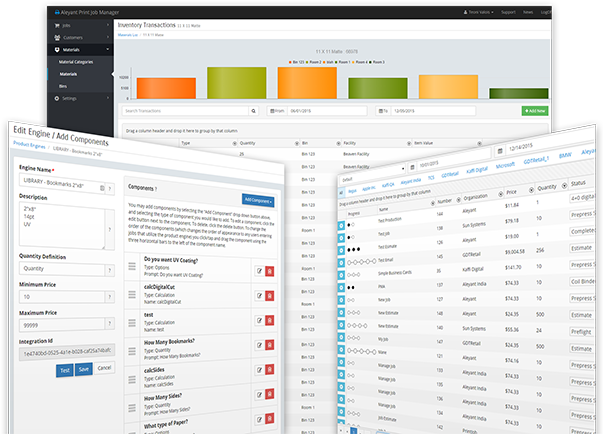Open the News link in top bar
Image resolution: width=603 pixels, height=434 pixels.
point(528,12)
